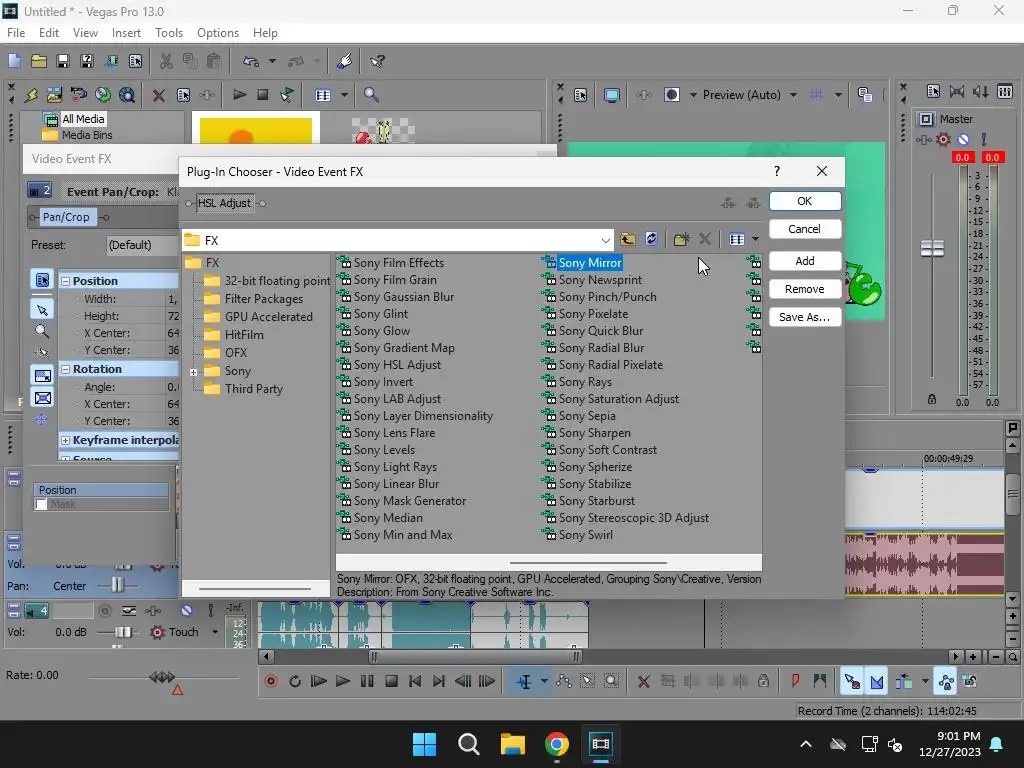This screenshot has width=1024, height=768.
Task: Click the Insert Region icon
Action: tap(820, 681)
